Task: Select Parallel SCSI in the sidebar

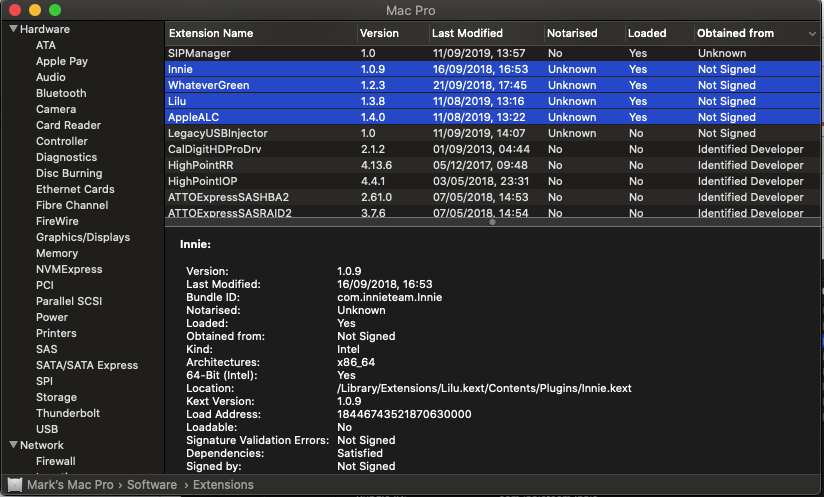Action: click(69, 302)
